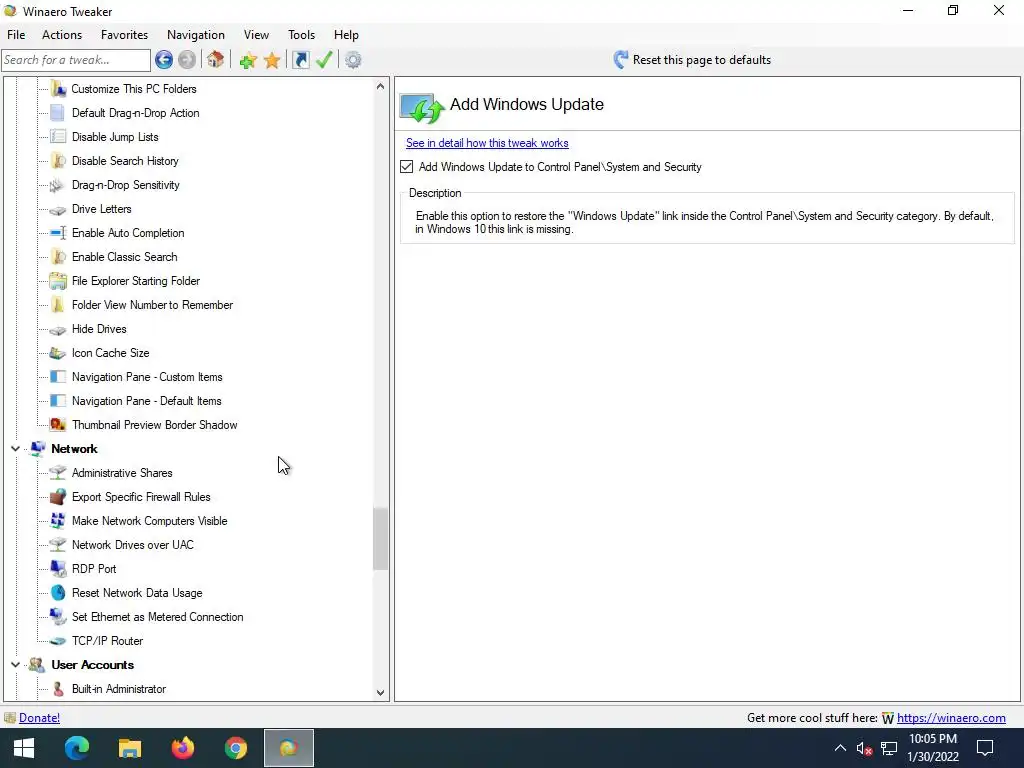Collapse the Network tree category
This screenshot has width=1024, height=768.
(x=15, y=449)
